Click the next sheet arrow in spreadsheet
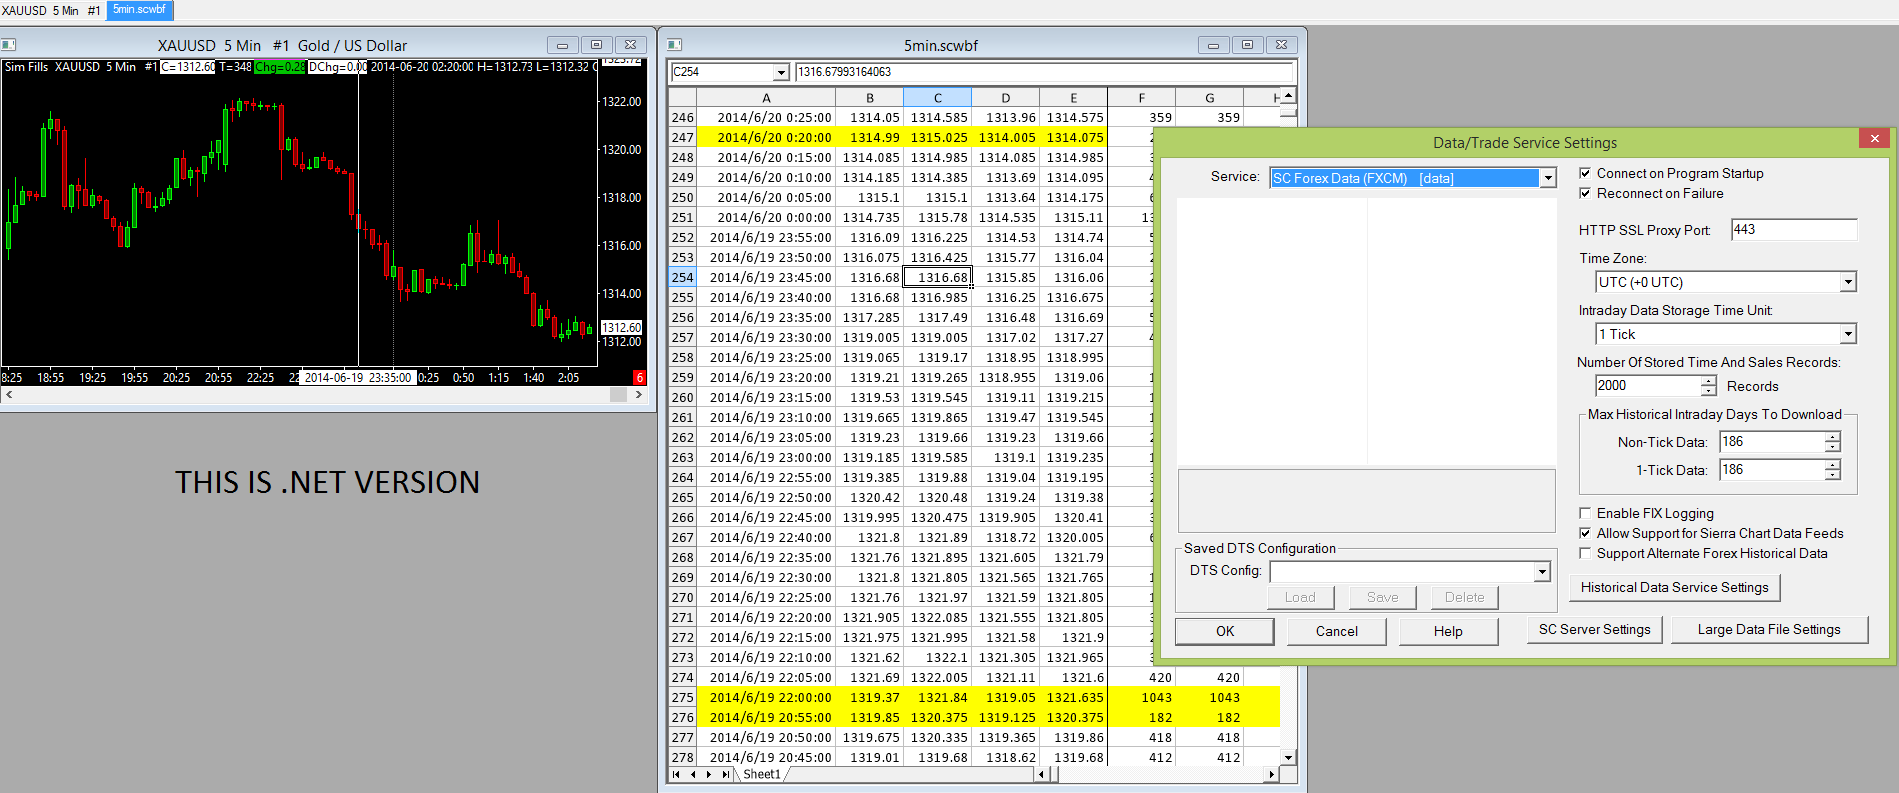Screen dimensions: 1899x793 click(x=709, y=775)
